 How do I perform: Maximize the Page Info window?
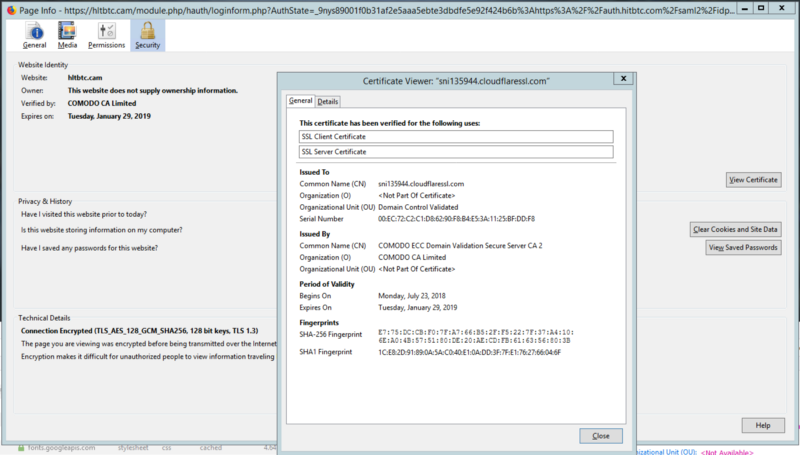[x=761, y=8]
